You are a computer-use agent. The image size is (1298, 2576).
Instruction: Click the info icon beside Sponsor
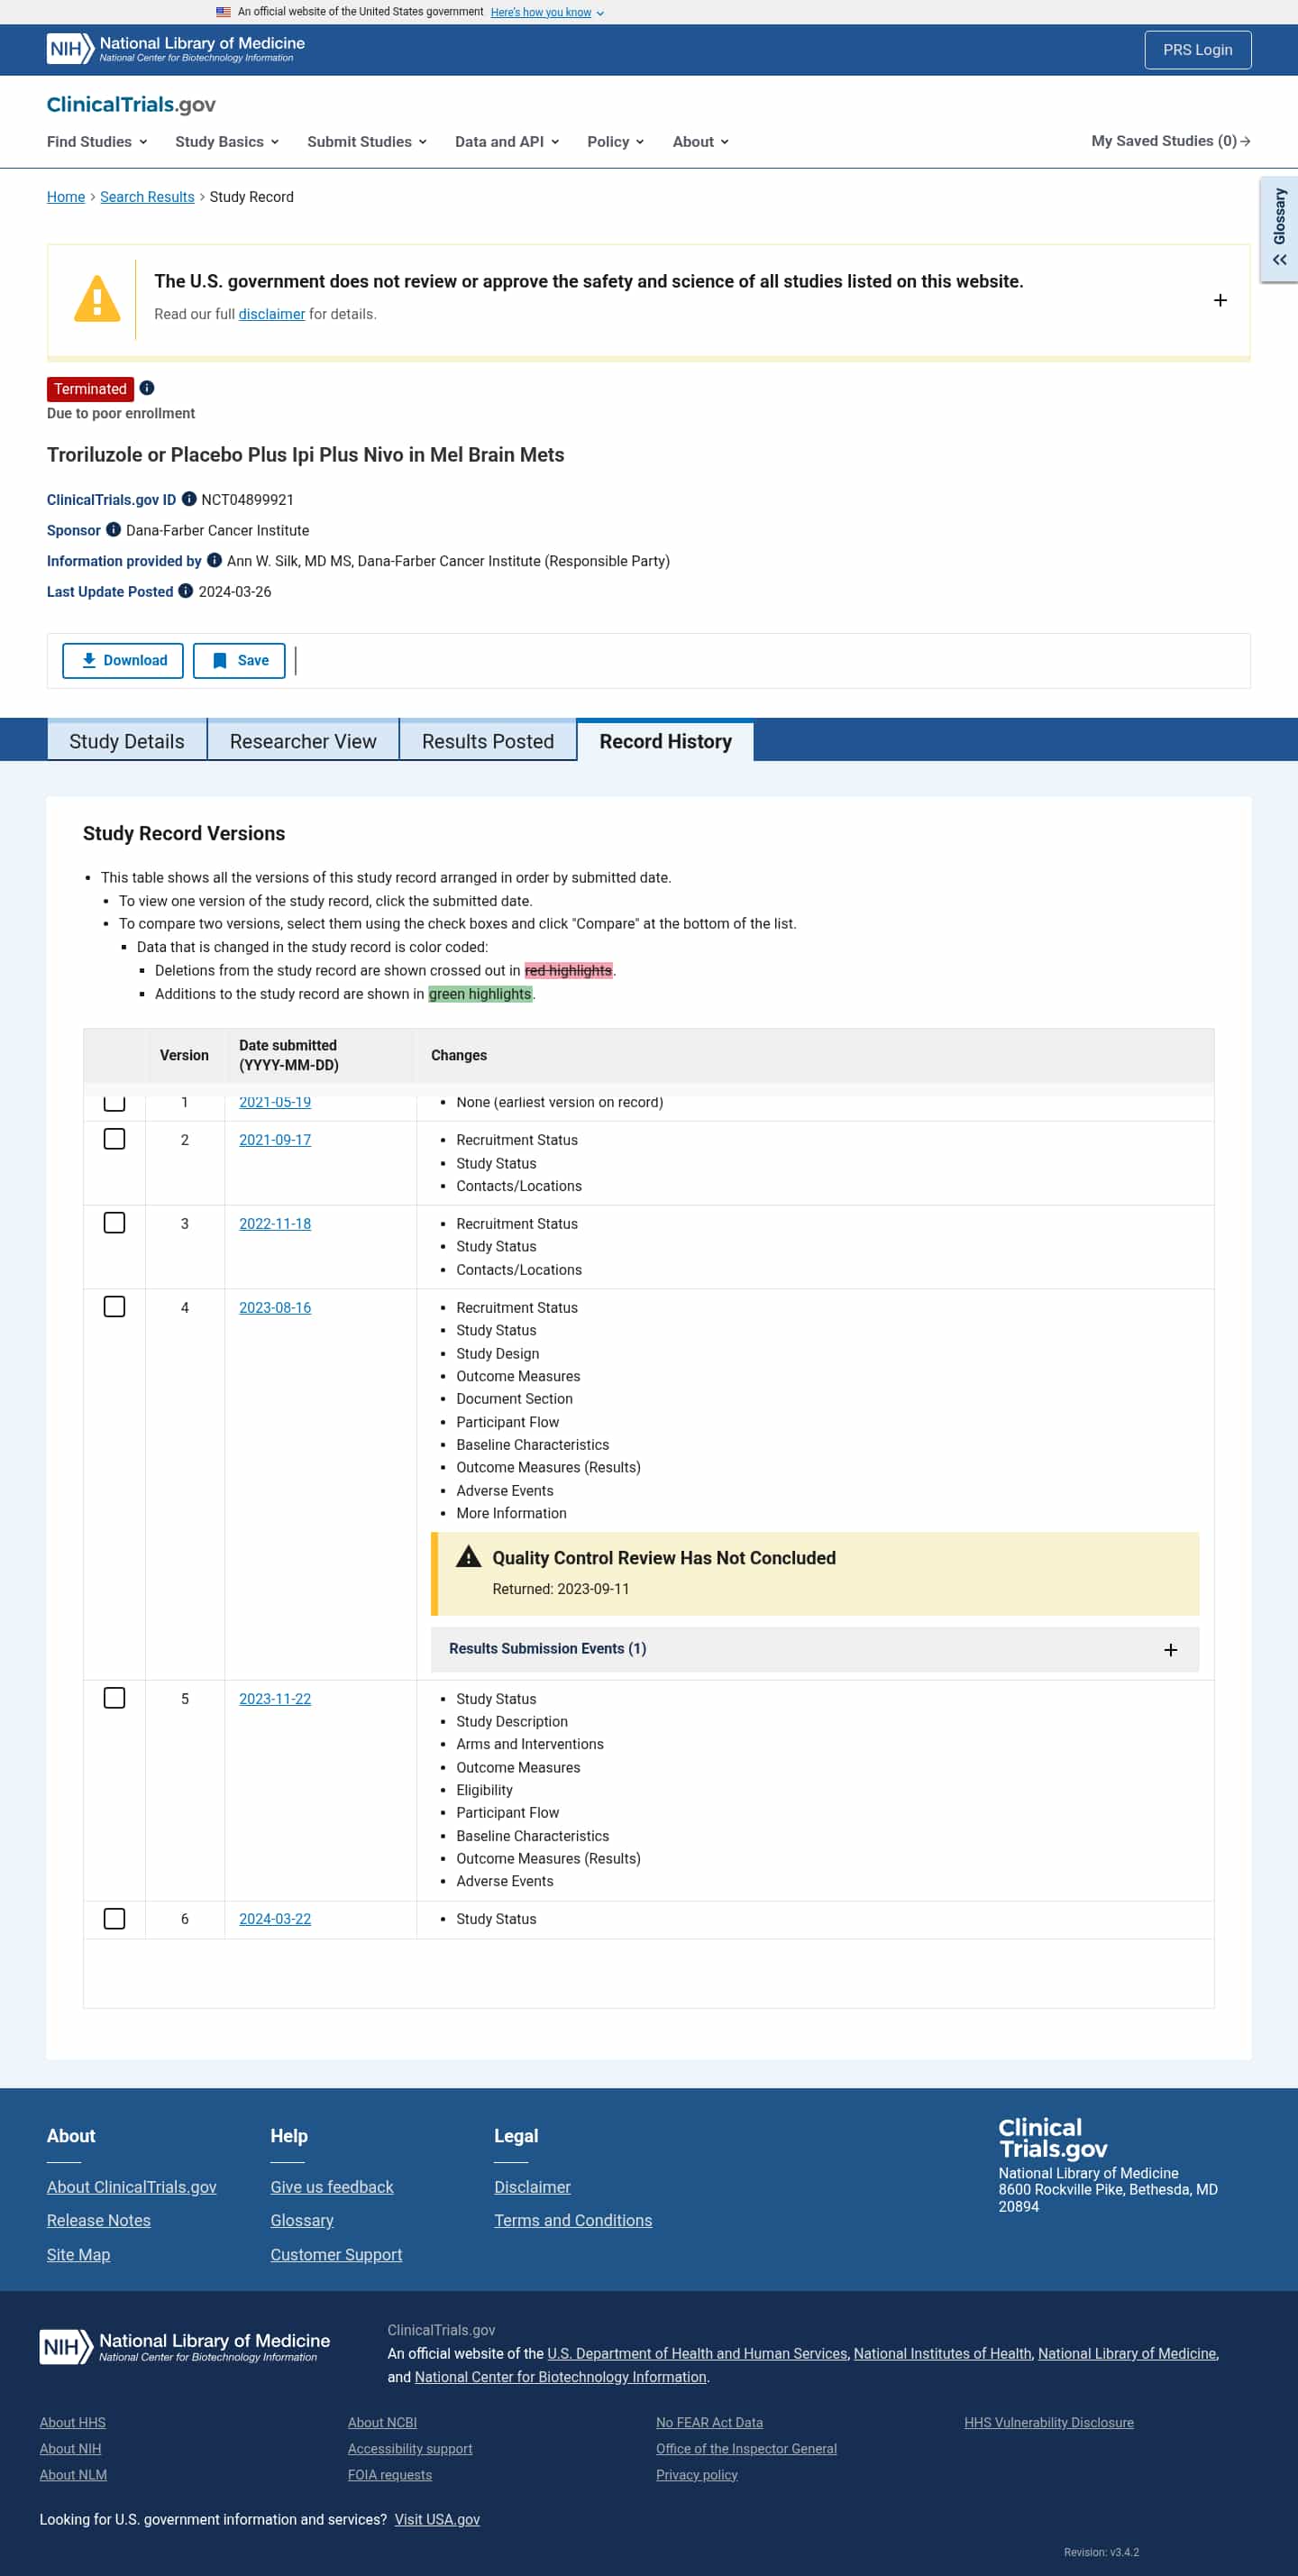coord(114,530)
